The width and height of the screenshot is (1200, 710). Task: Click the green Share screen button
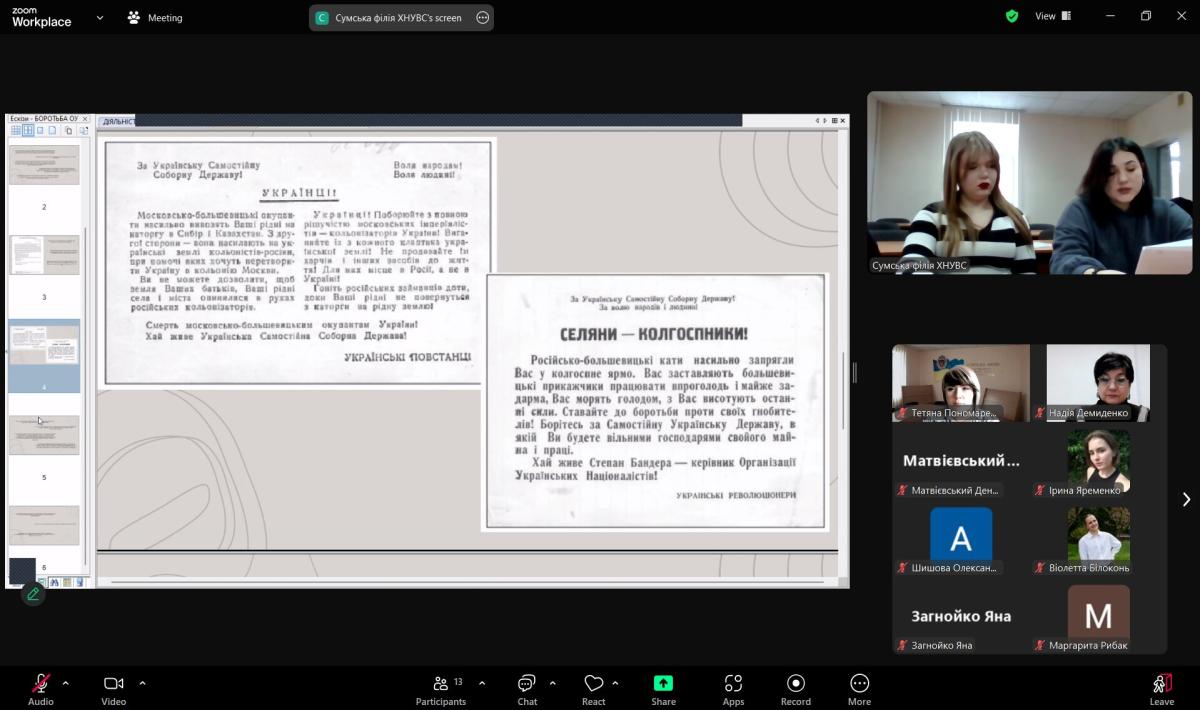[663, 686]
